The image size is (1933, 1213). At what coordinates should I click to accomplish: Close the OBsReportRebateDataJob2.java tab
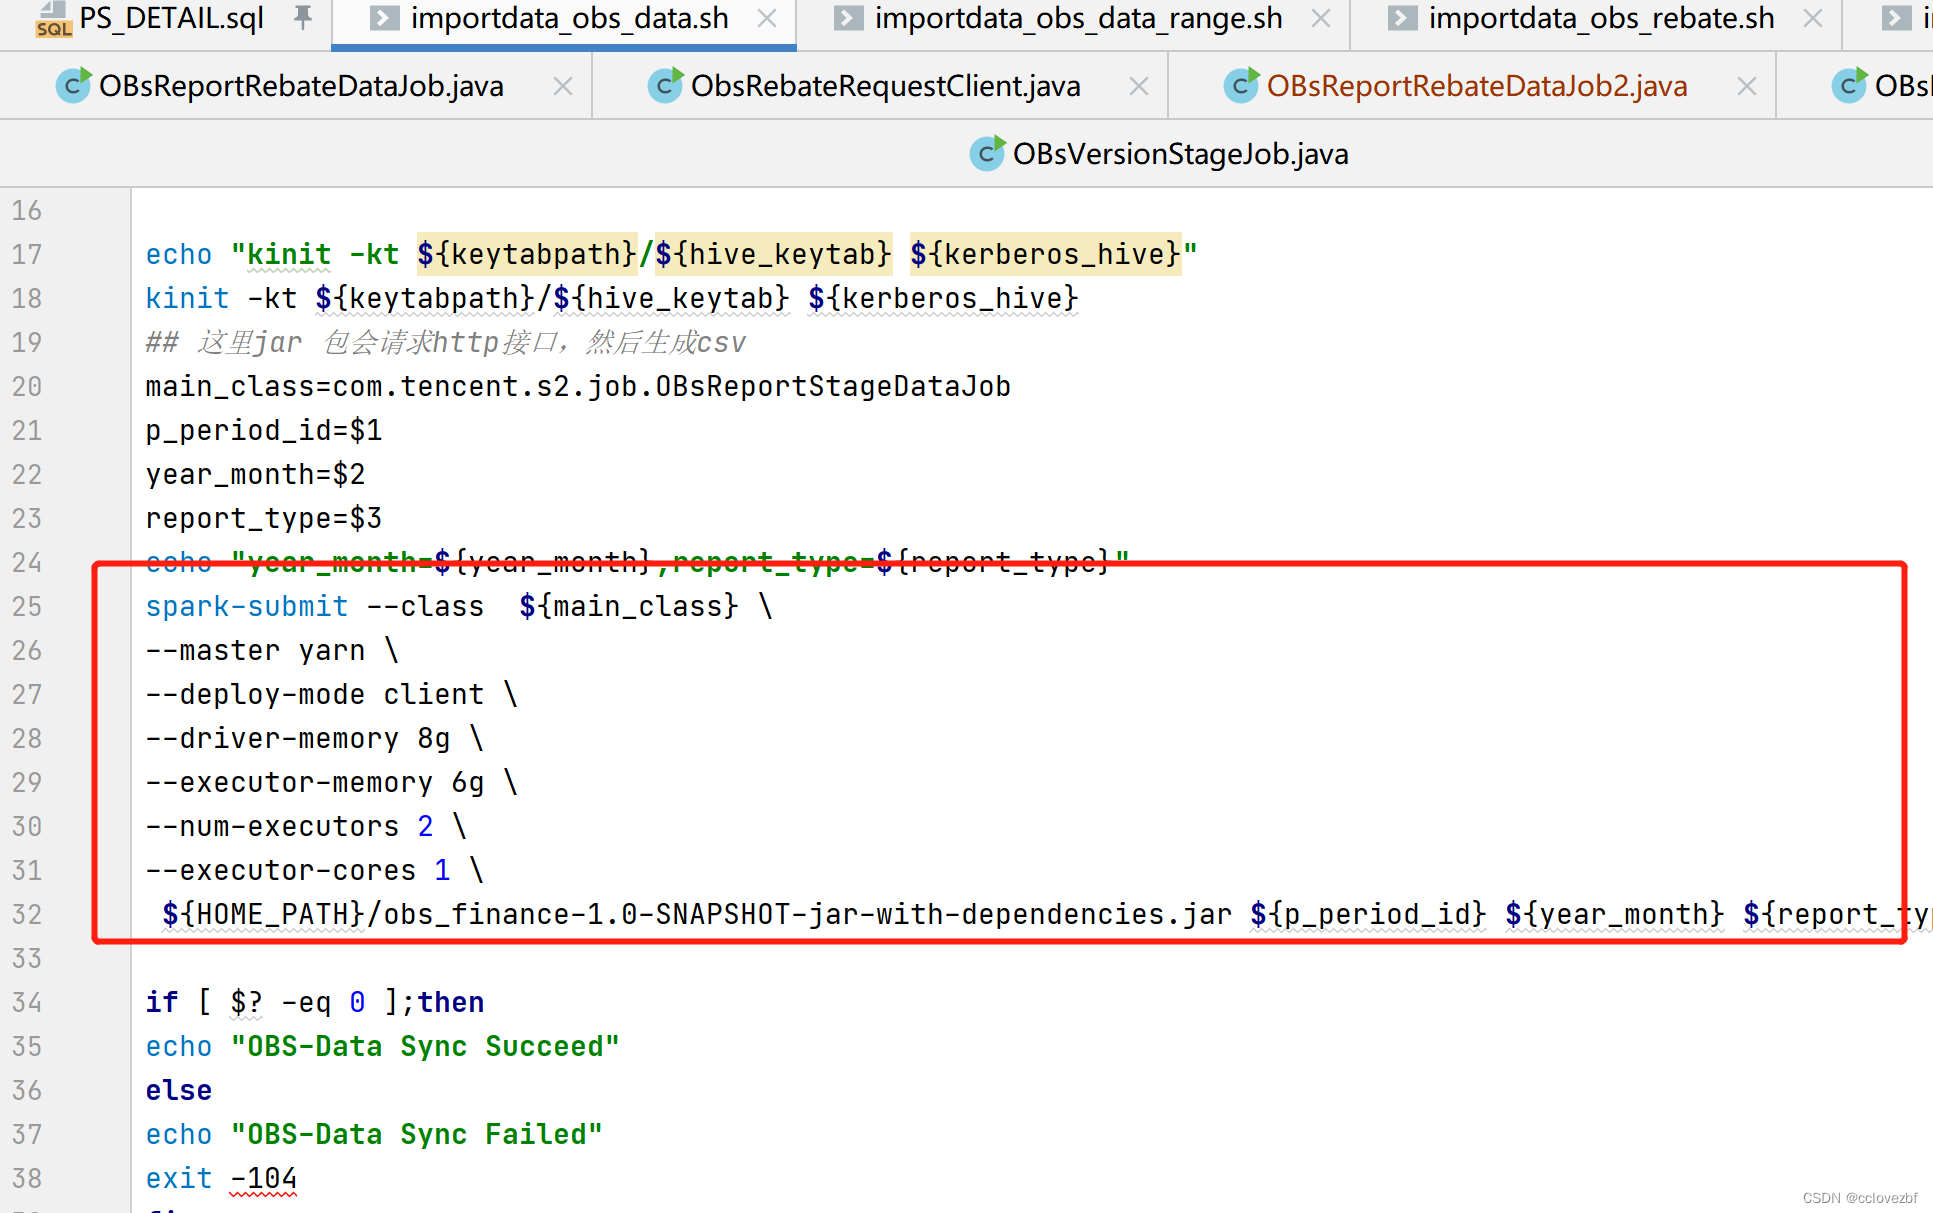(1746, 85)
